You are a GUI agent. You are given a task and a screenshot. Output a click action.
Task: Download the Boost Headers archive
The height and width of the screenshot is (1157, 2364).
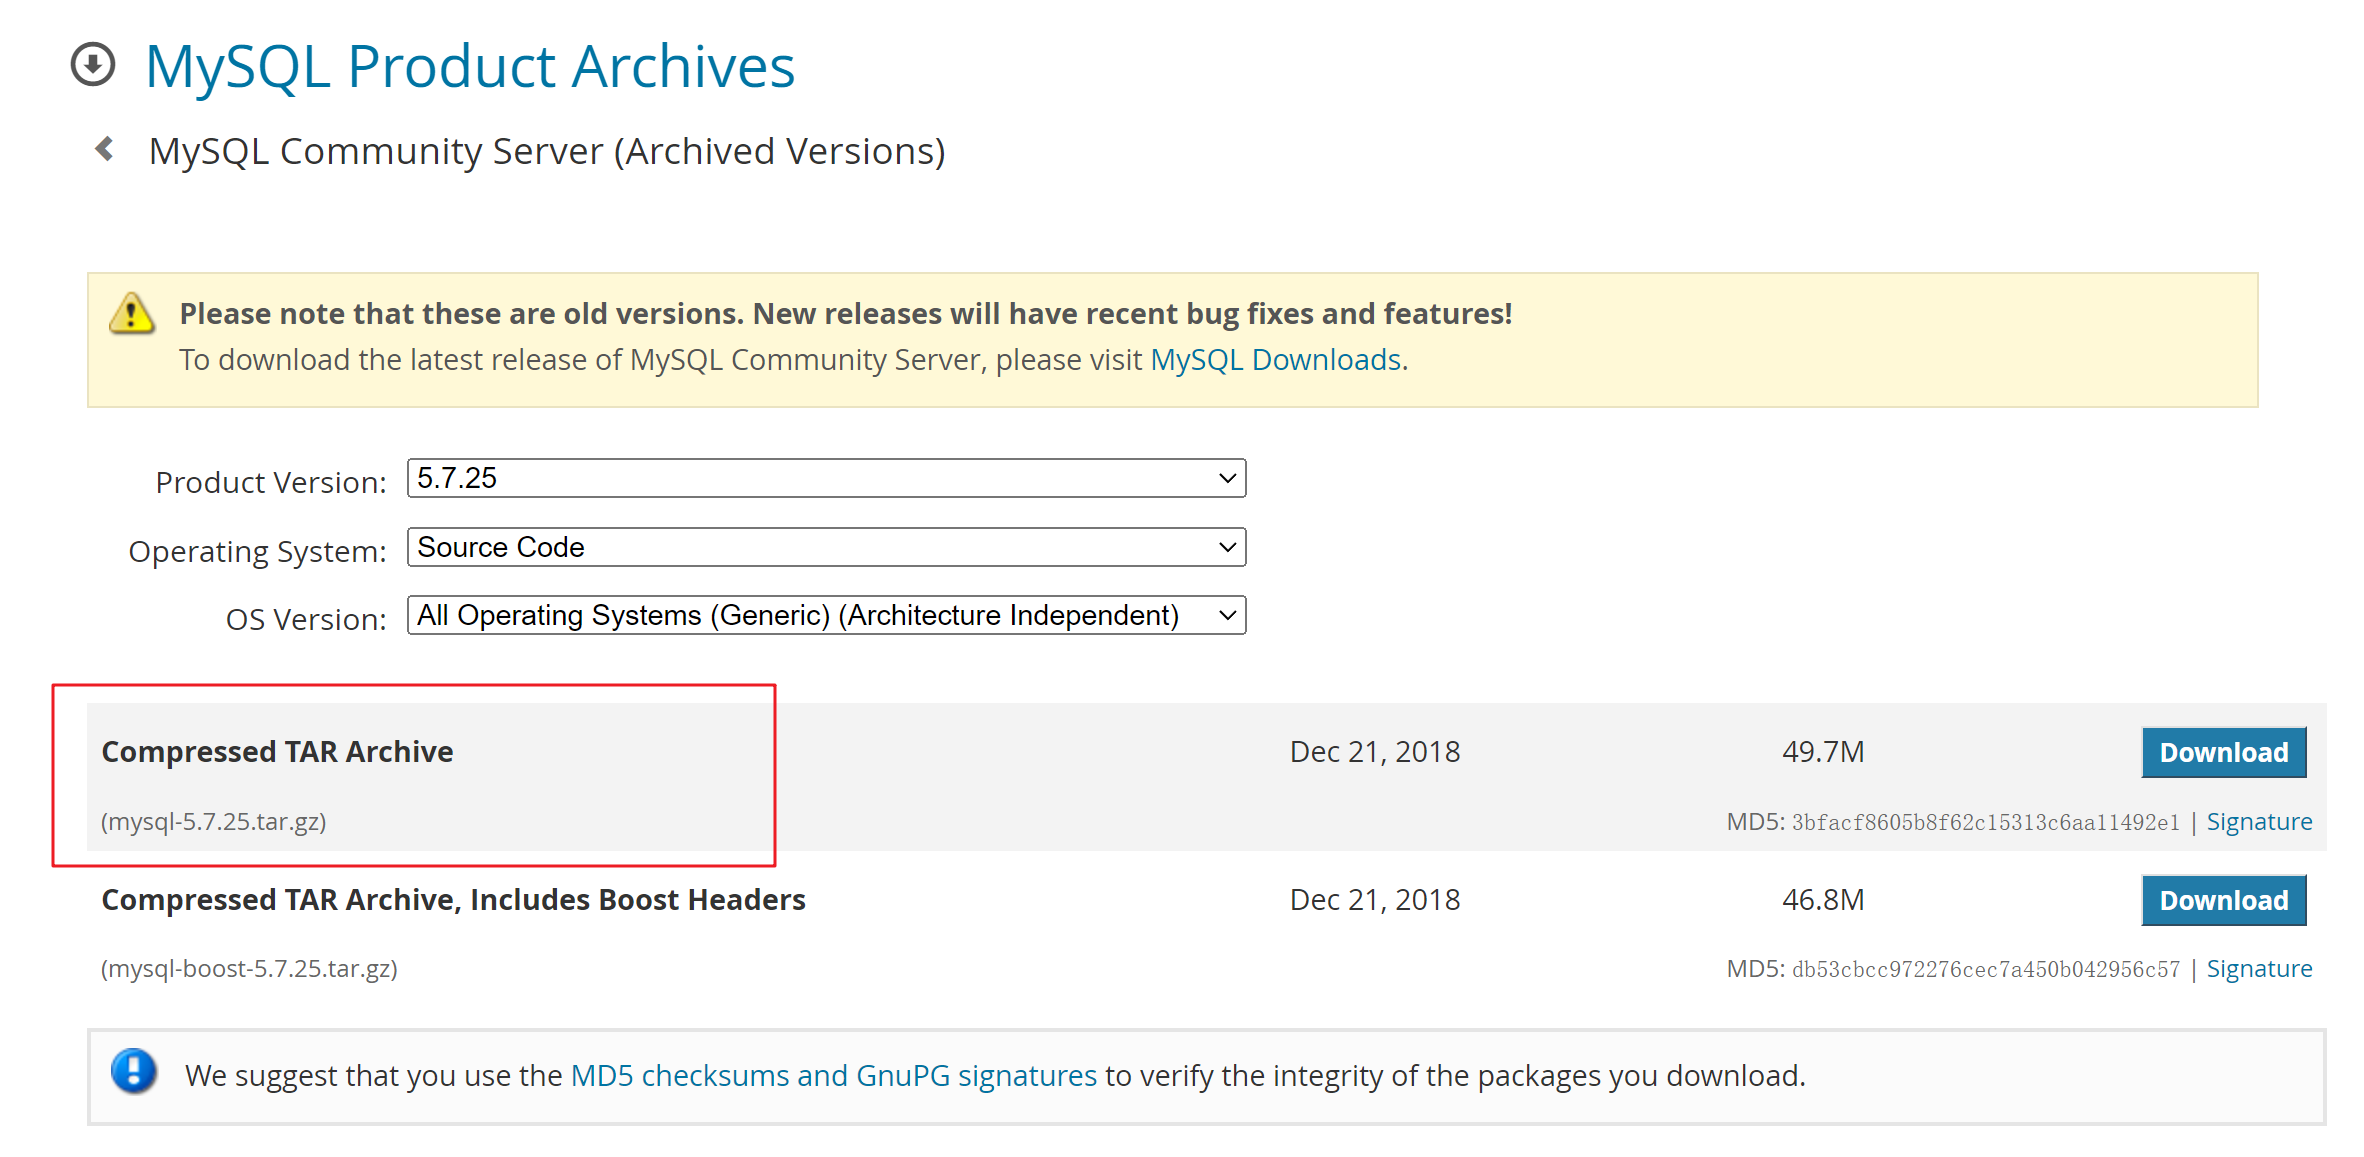point(2222,900)
